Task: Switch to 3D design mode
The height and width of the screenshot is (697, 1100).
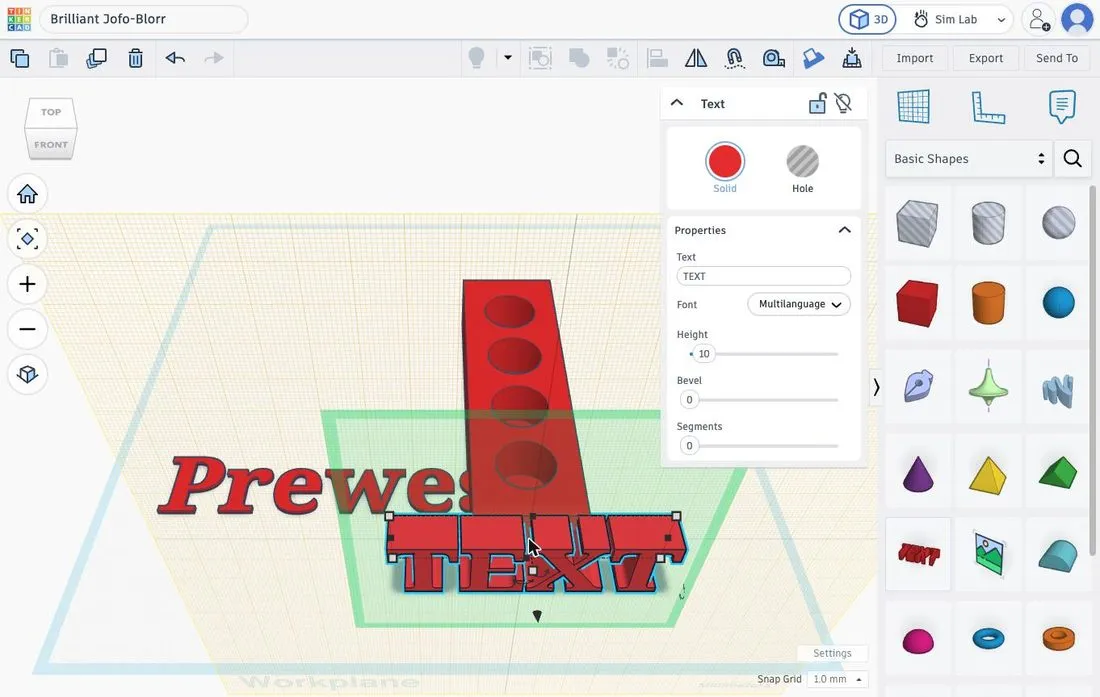Action: (x=868, y=20)
